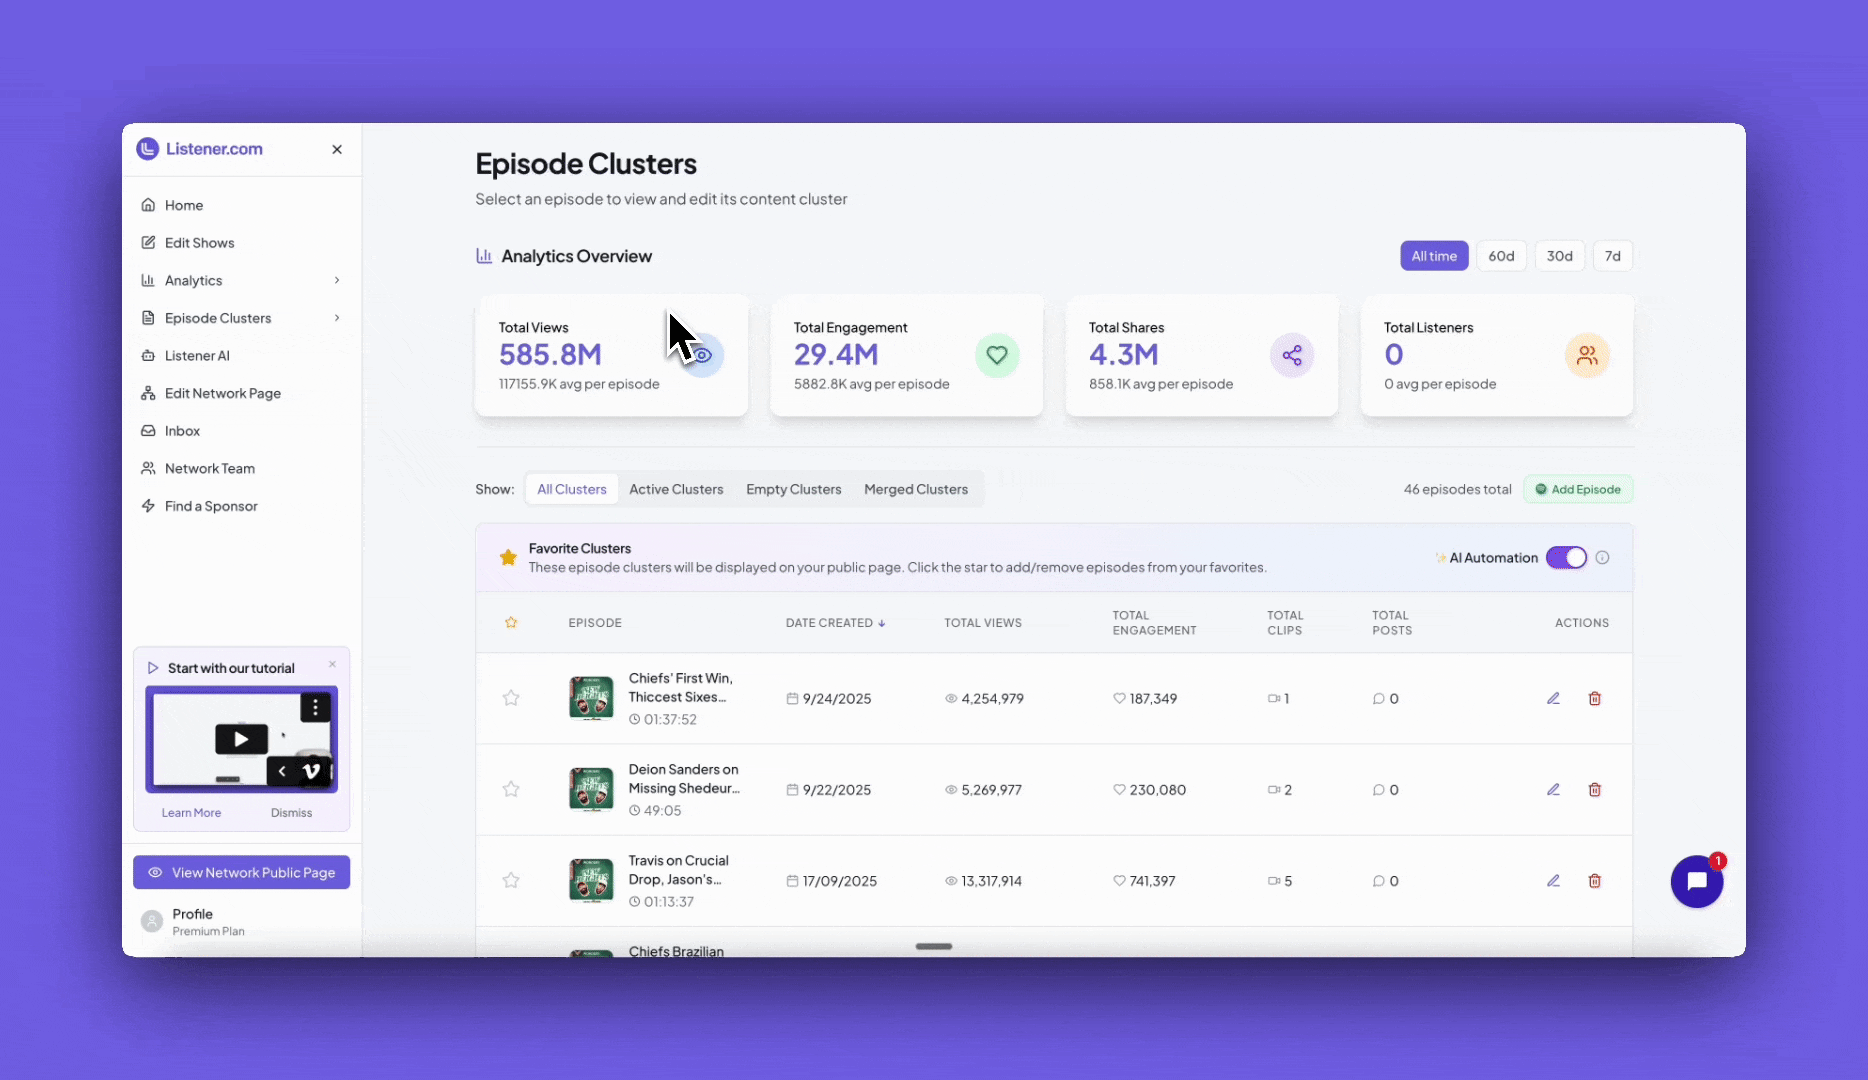Screen dimensions: 1868x1080
Task: Dismiss tutorial card with its X icon
Action: (333, 664)
